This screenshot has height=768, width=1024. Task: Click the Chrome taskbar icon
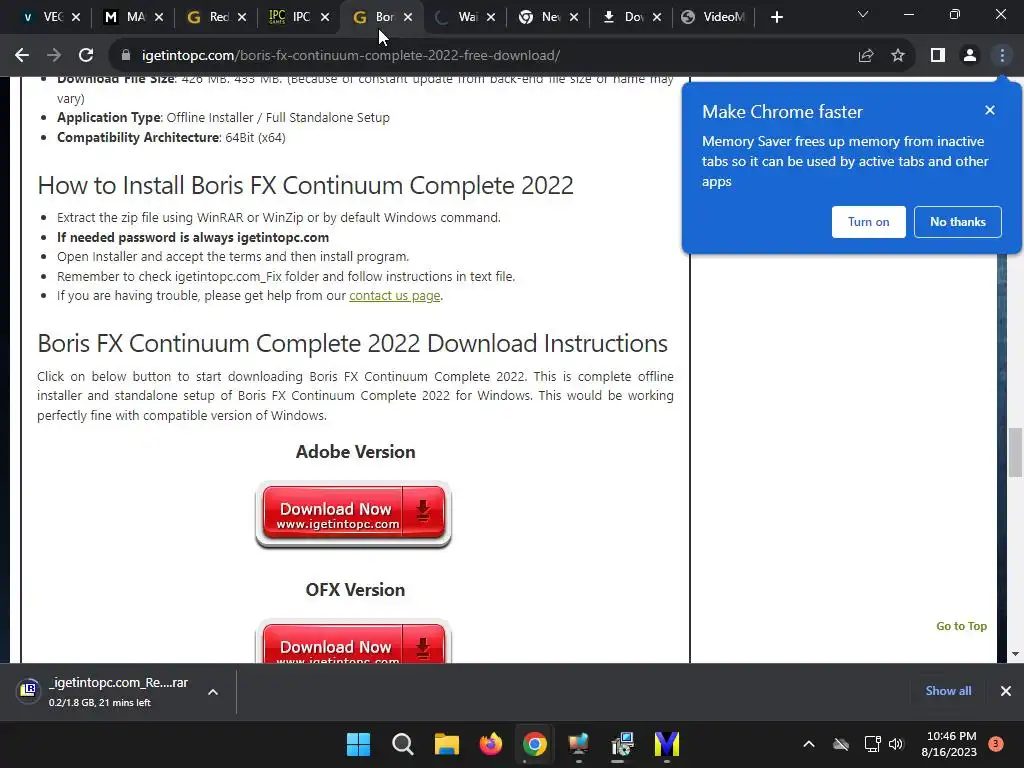click(535, 744)
